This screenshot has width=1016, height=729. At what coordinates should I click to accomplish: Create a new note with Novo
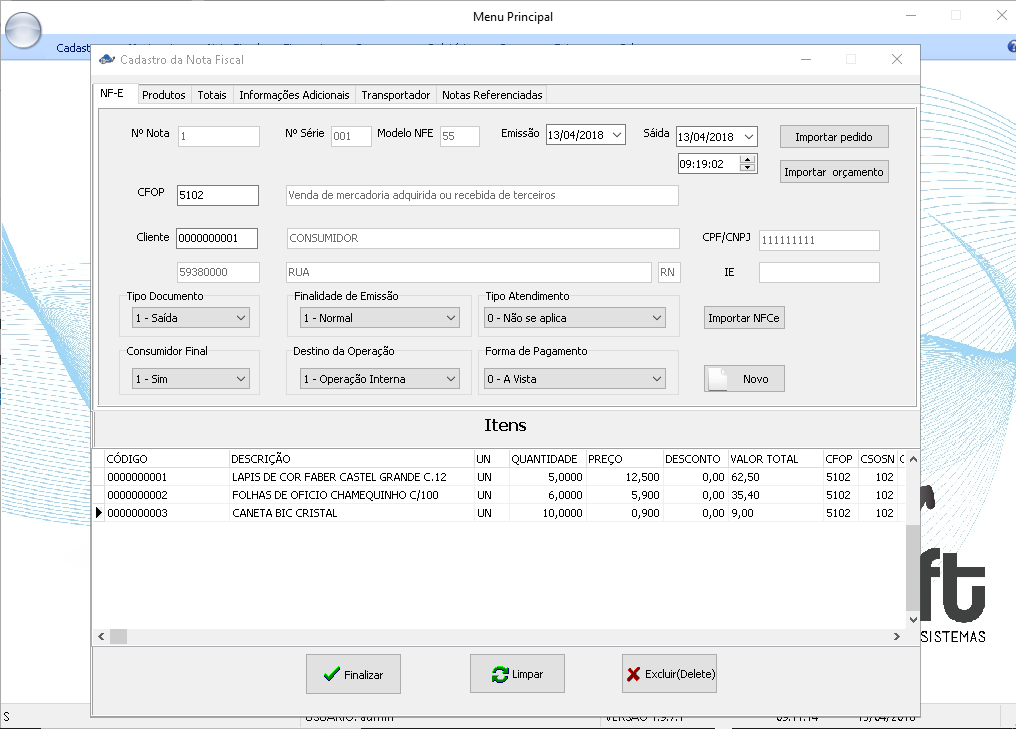744,379
